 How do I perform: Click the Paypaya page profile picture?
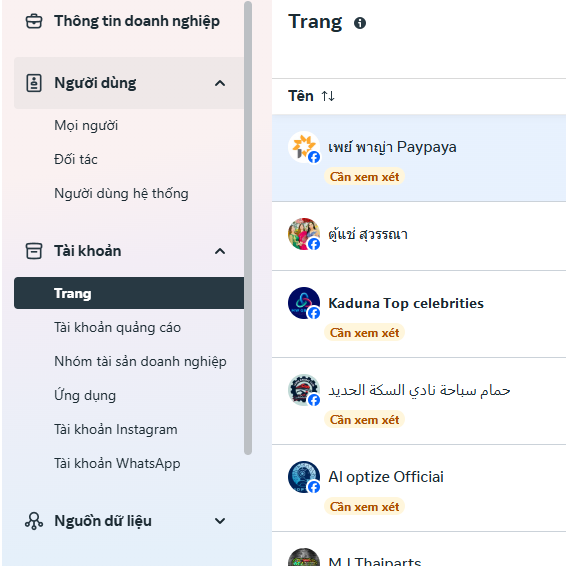tap(304, 147)
